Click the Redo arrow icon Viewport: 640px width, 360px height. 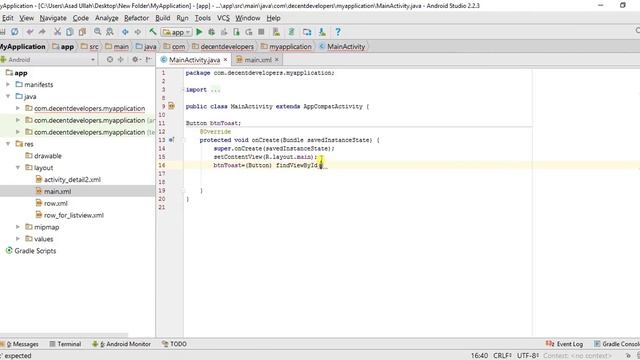tap(42, 32)
